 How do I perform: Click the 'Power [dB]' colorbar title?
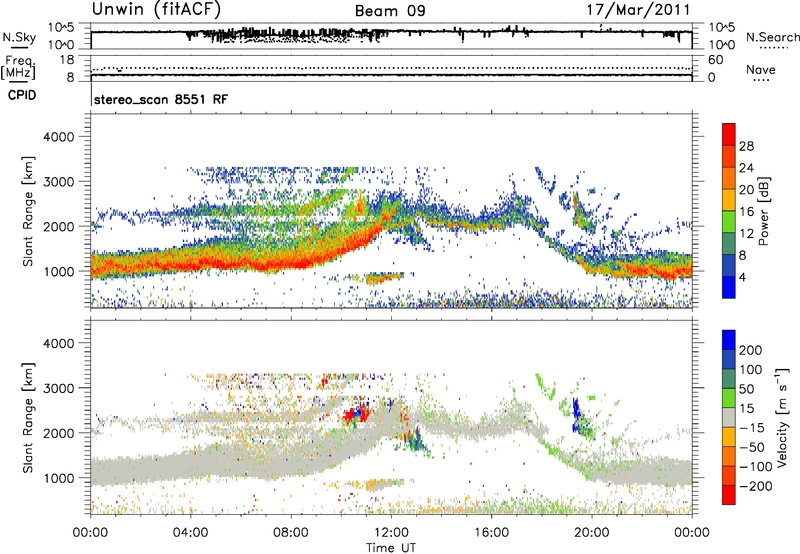[x=763, y=211]
